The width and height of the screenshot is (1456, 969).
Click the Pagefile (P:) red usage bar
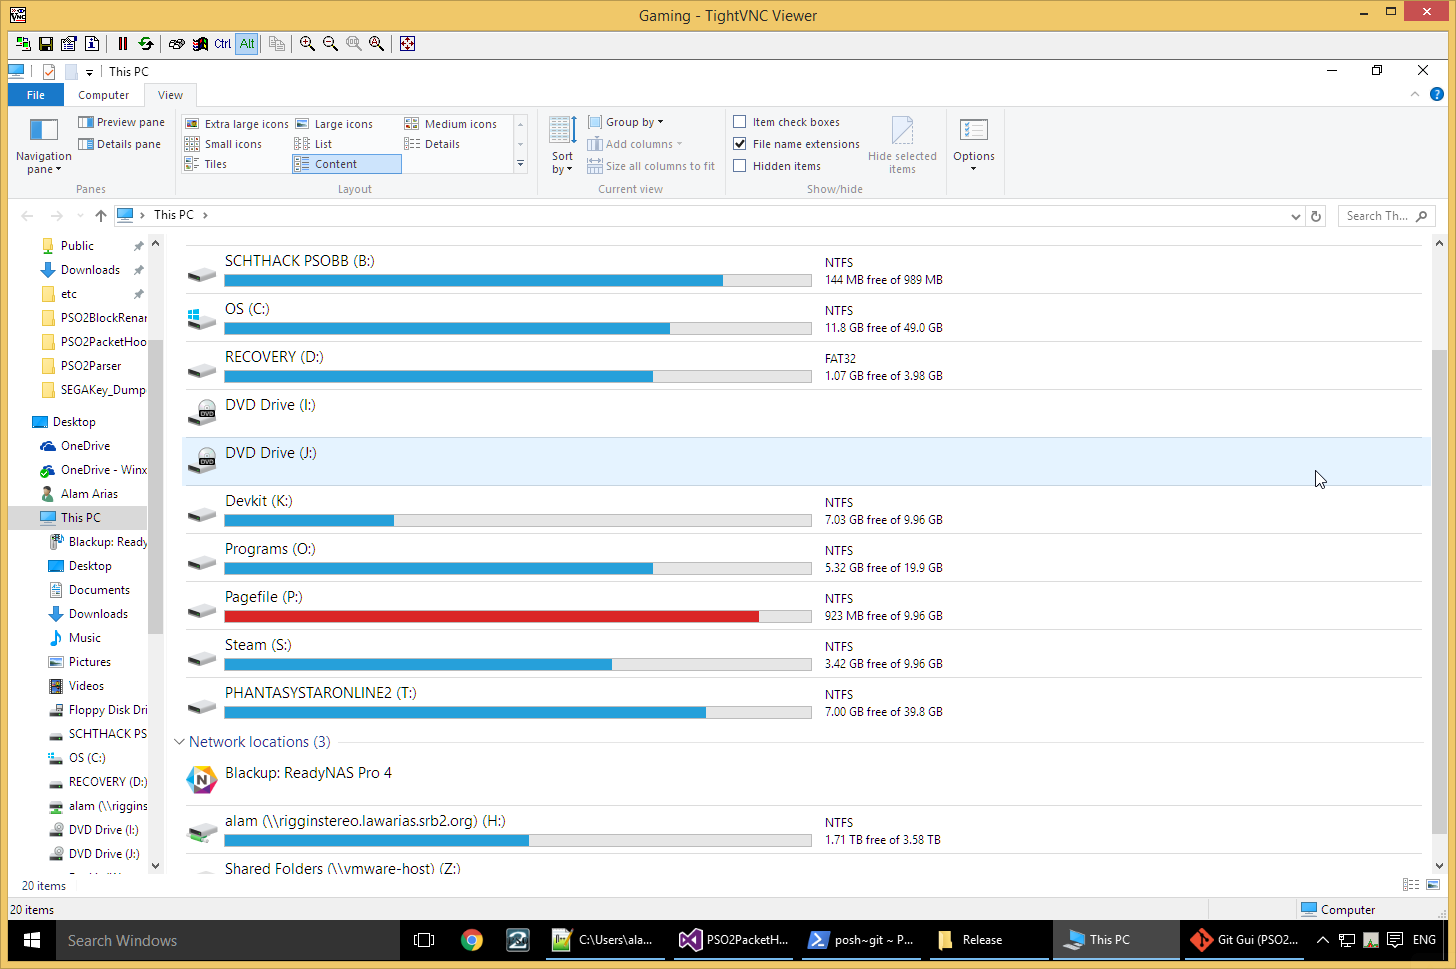(518, 616)
